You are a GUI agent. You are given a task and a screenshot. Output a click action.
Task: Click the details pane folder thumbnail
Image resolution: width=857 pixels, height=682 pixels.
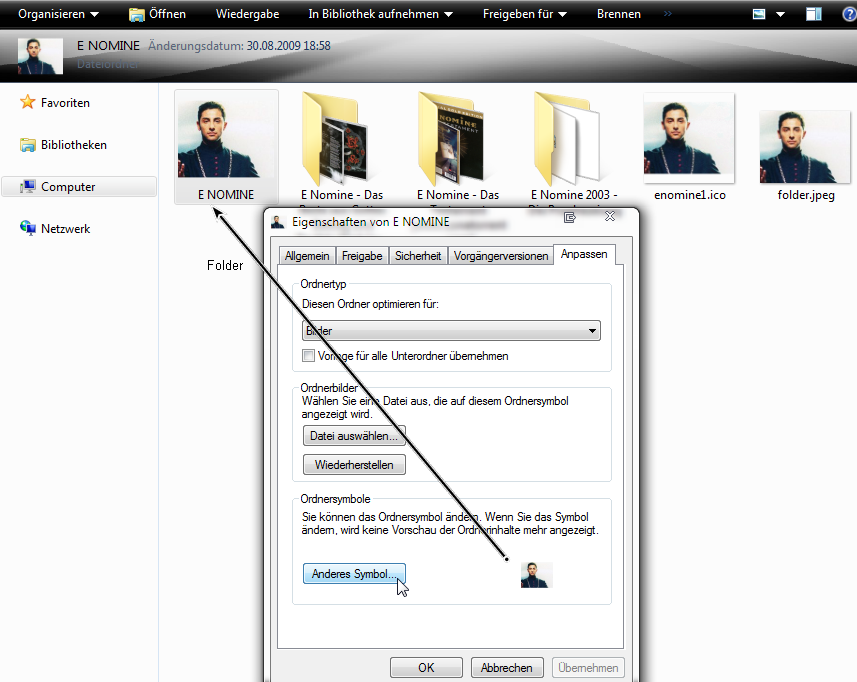click(40, 56)
